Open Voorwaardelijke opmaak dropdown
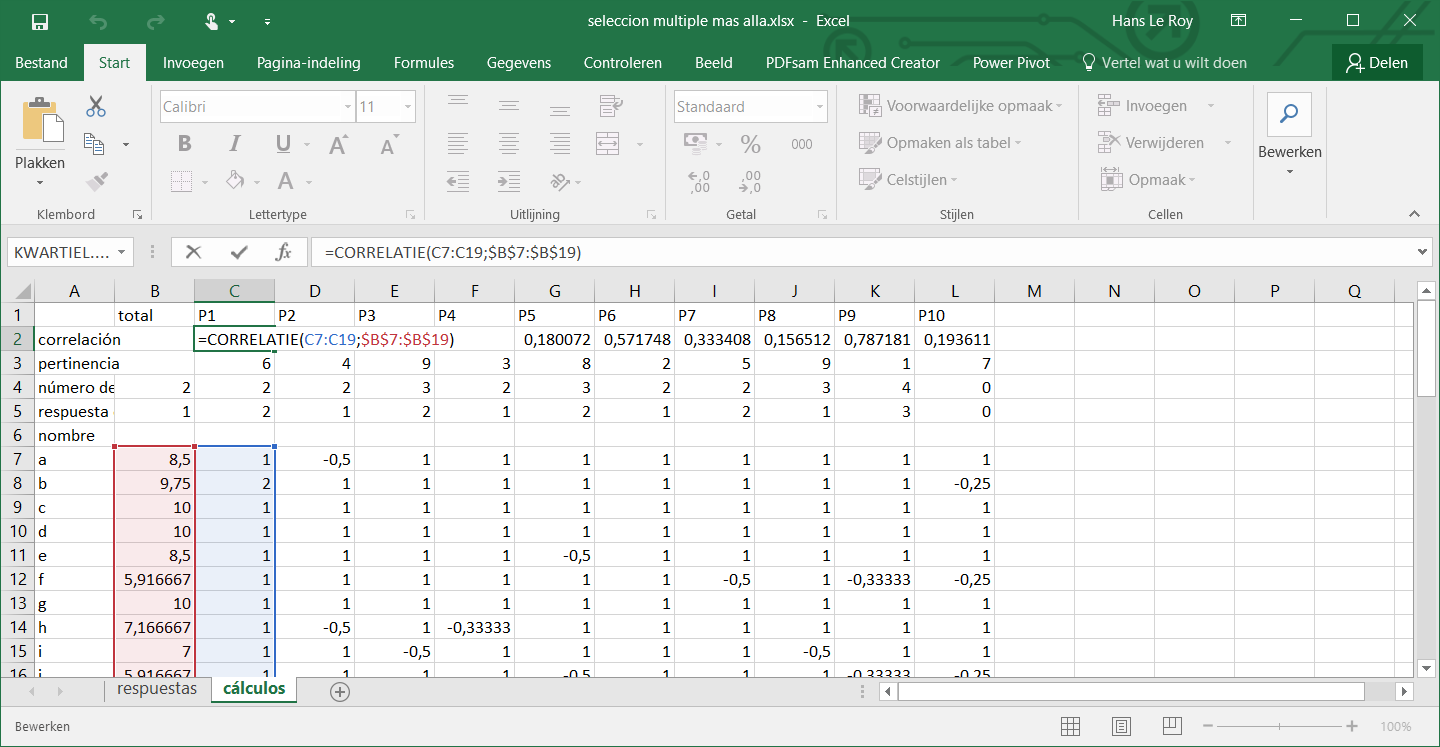Viewport: 1440px width, 747px height. 961,106
